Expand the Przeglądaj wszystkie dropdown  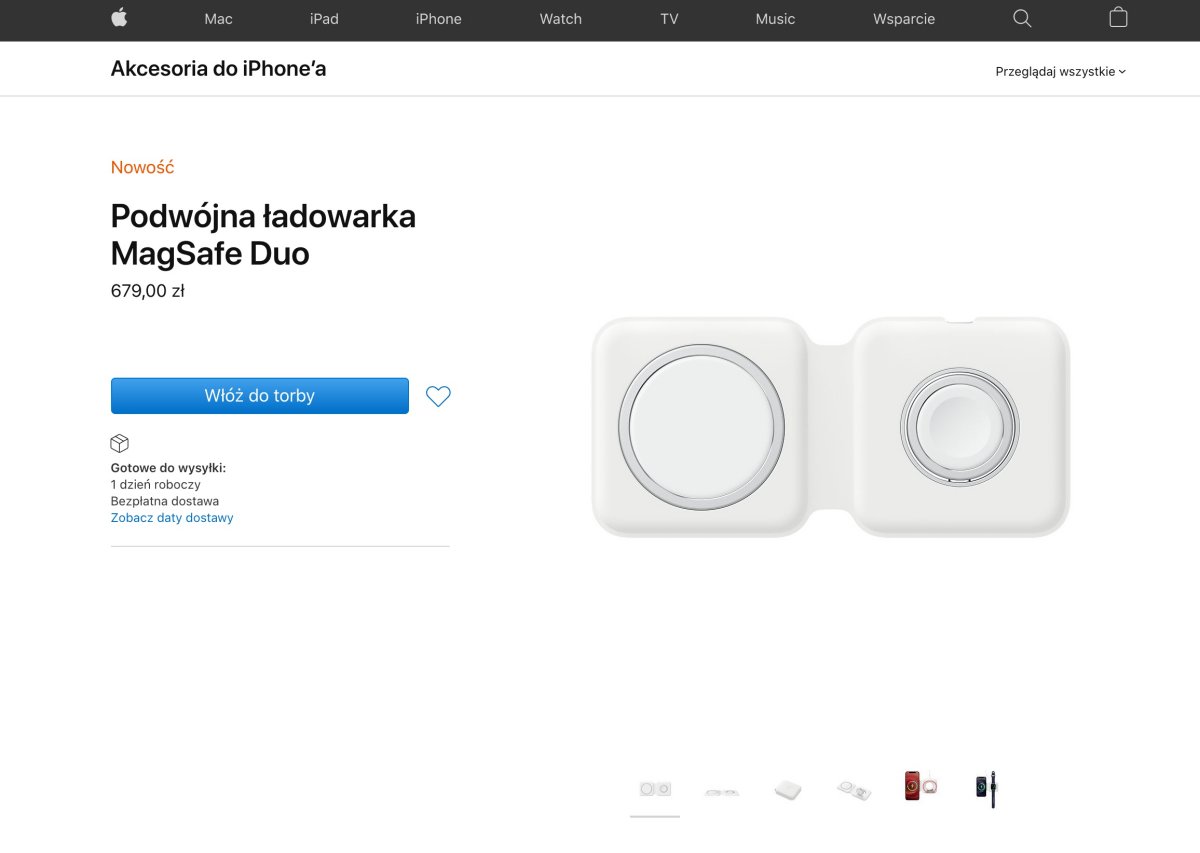pos(1060,71)
